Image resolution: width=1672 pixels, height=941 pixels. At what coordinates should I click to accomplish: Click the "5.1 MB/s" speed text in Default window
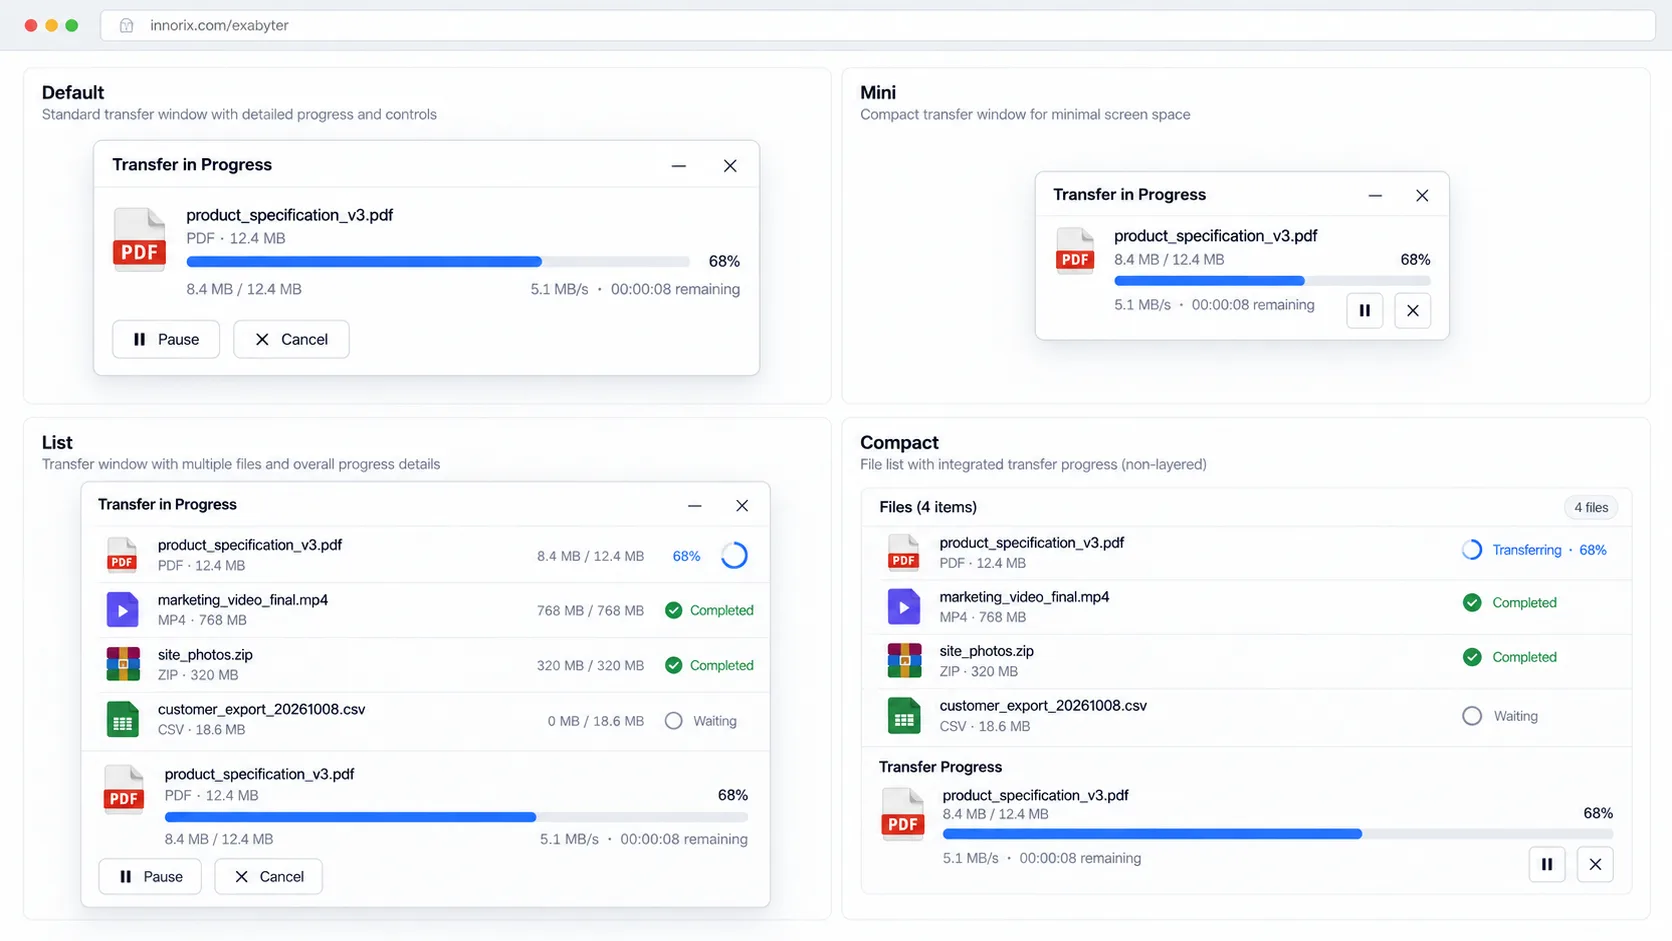click(x=560, y=289)
